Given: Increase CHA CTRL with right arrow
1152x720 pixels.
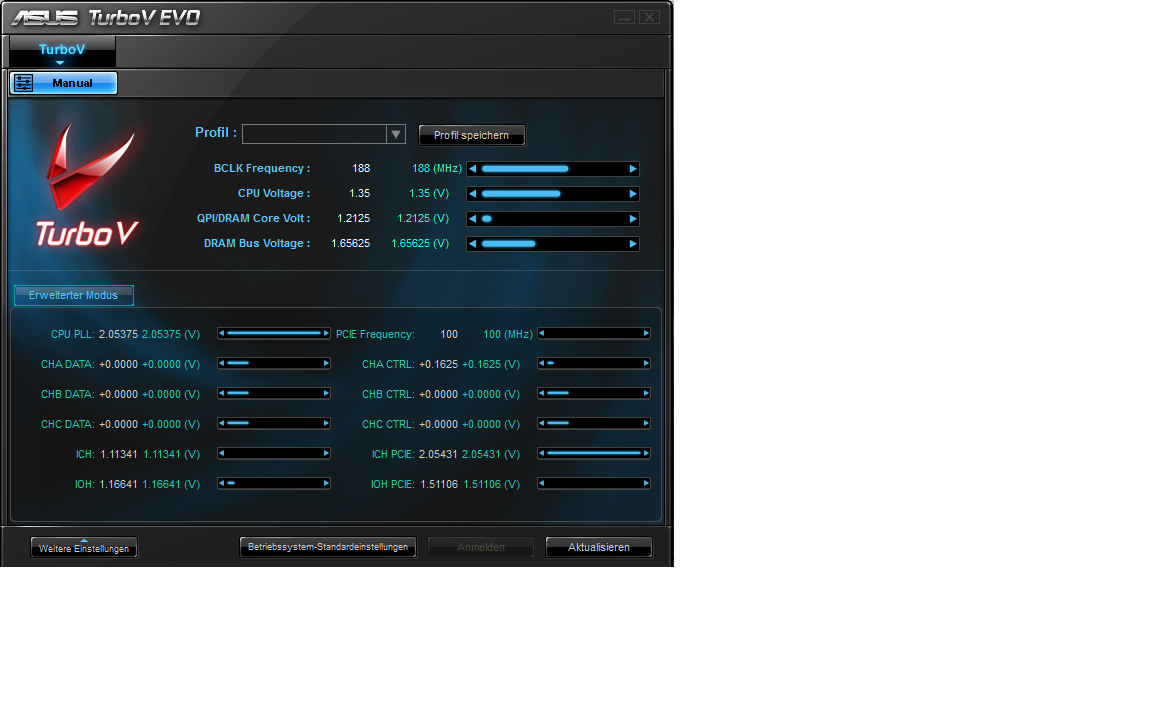Looking at the screenshot, I should point(647,364).
